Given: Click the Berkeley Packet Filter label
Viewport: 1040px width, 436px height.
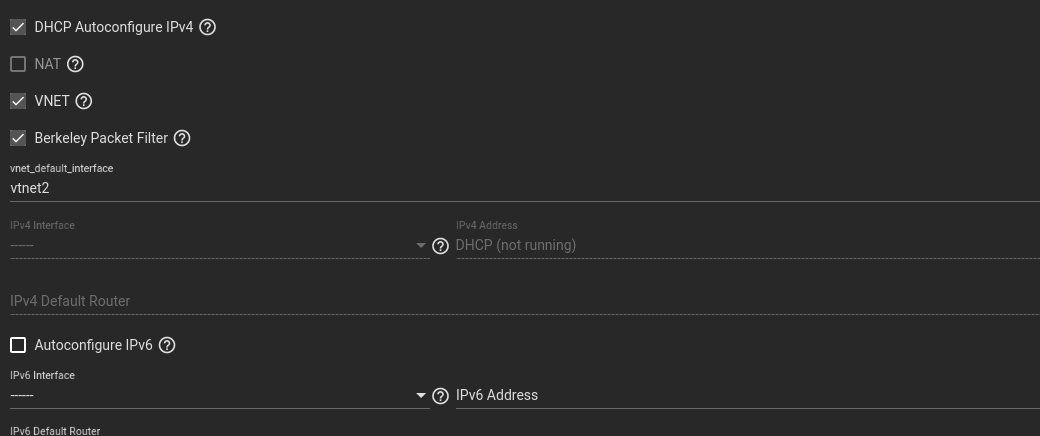Looking at the screenshot, I should tap(101, 138).
